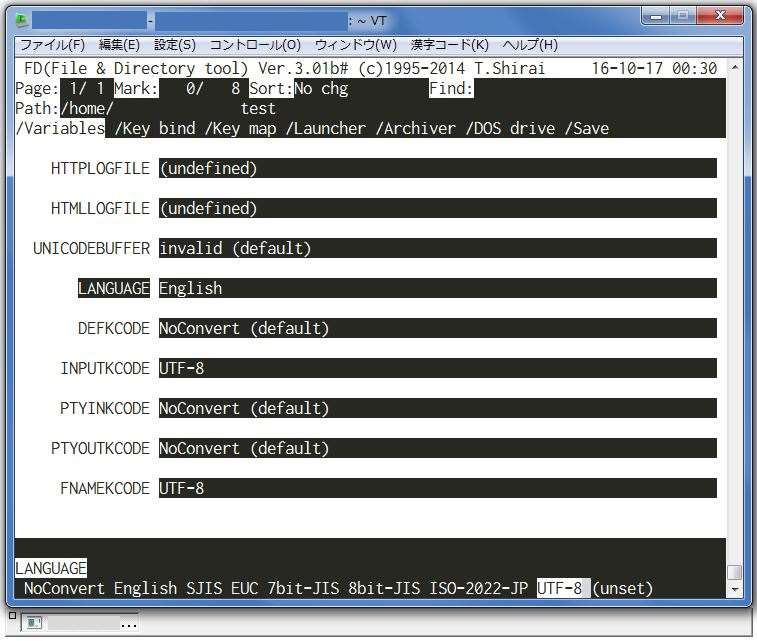Click the Path: /home/ text
Image resolution: width=757 pixels, height=641 pixels.
click(64, 109)
